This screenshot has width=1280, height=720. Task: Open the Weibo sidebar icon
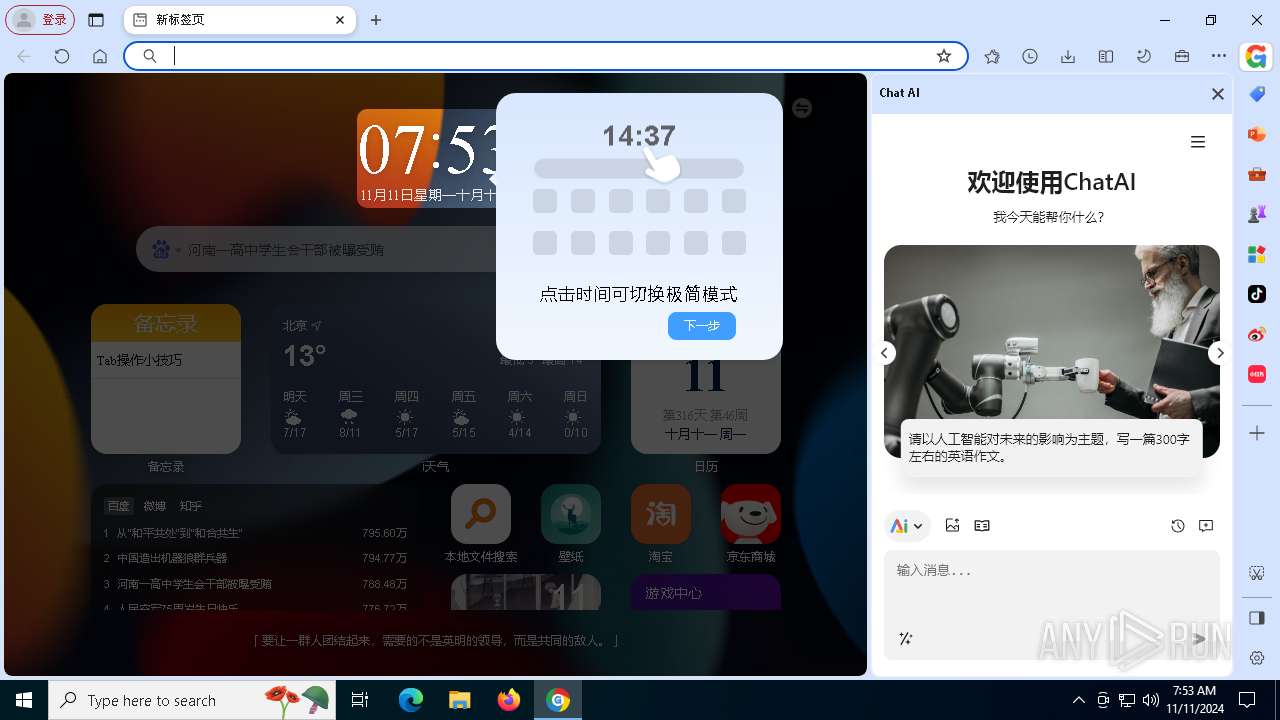click(1257, 334)
